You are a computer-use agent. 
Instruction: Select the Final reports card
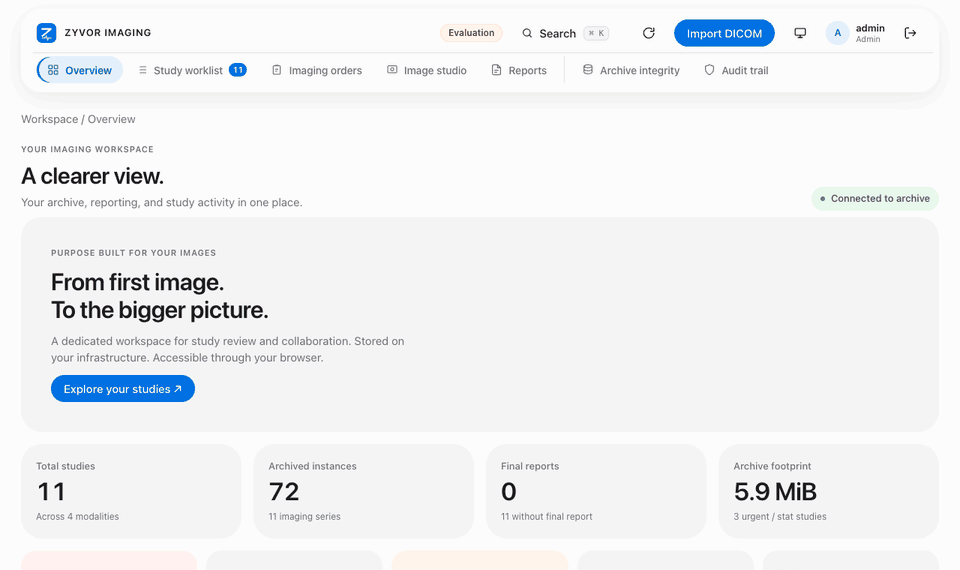(x=596, y=491)
